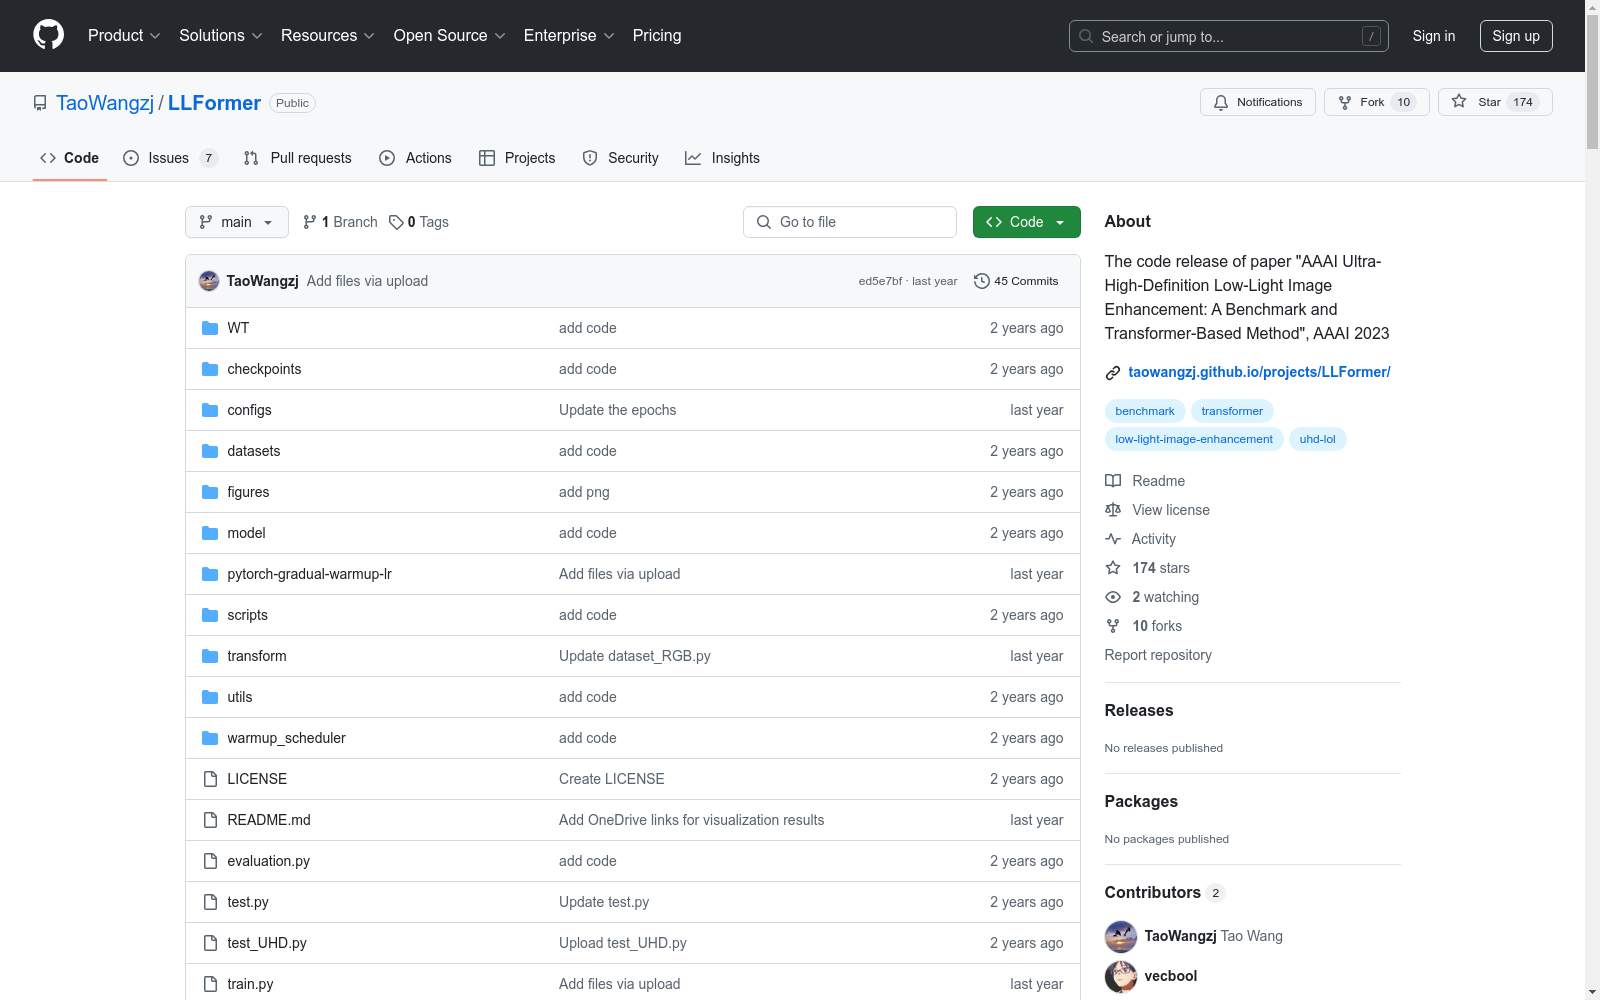The height and width of the screenshot is (1000, 1600).
Task: Switch to the Security tab
Action: [x=621, y=158]
